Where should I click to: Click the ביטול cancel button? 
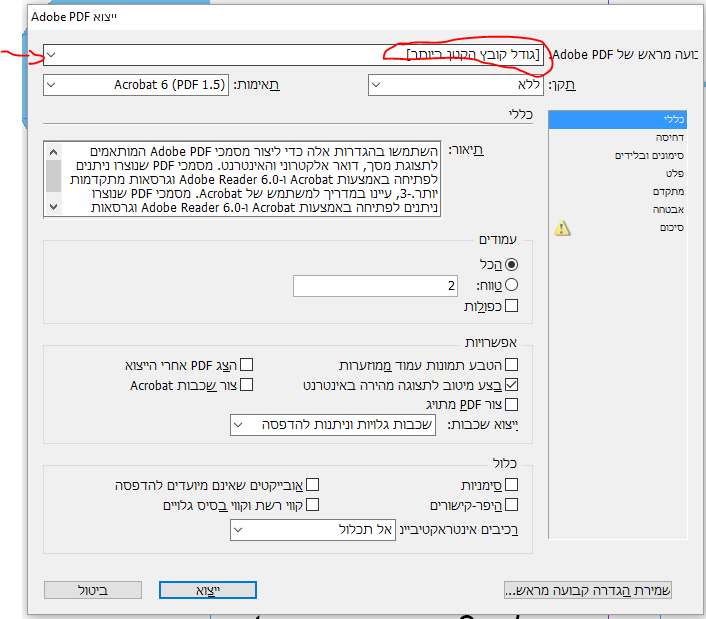point(93,590)
